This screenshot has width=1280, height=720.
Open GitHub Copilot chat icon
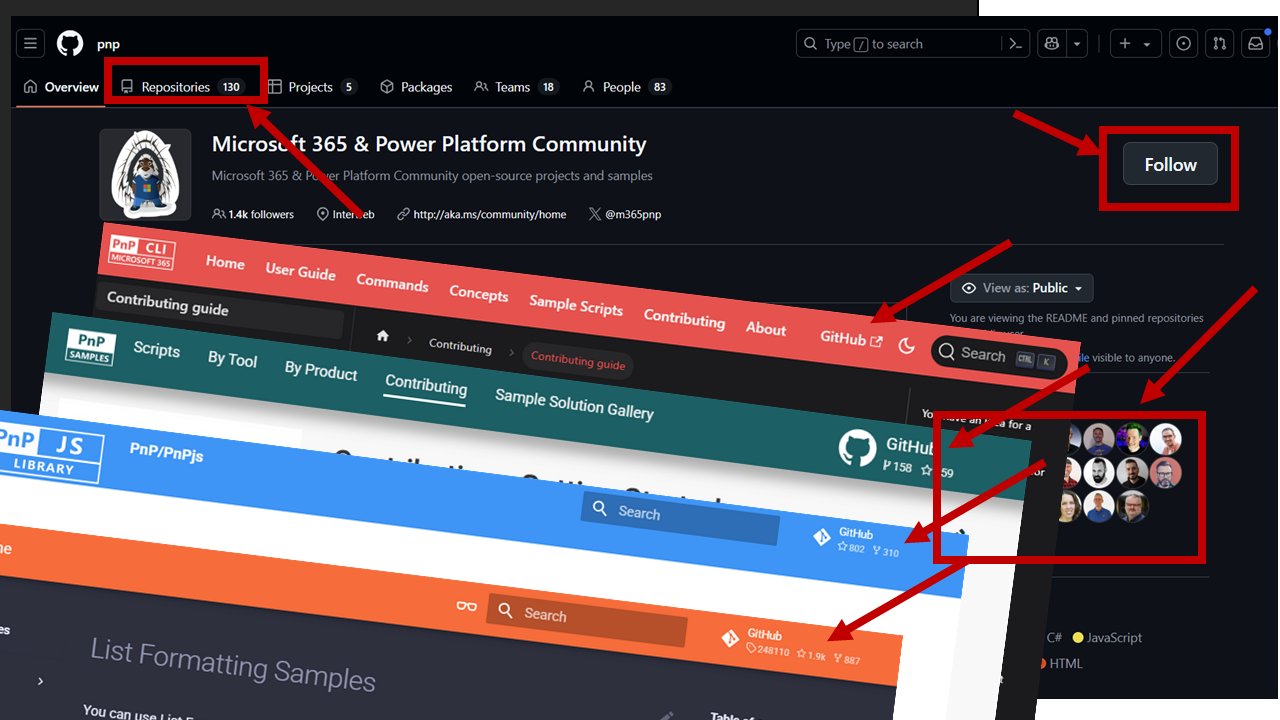(x=1052, y=44)
